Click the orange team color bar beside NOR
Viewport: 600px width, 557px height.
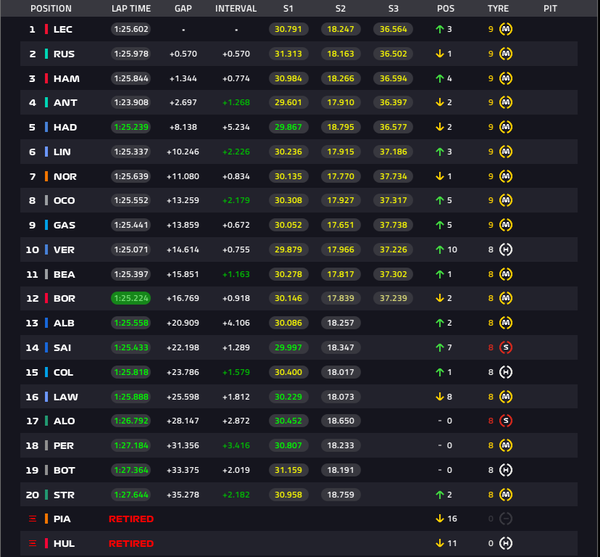46,176
